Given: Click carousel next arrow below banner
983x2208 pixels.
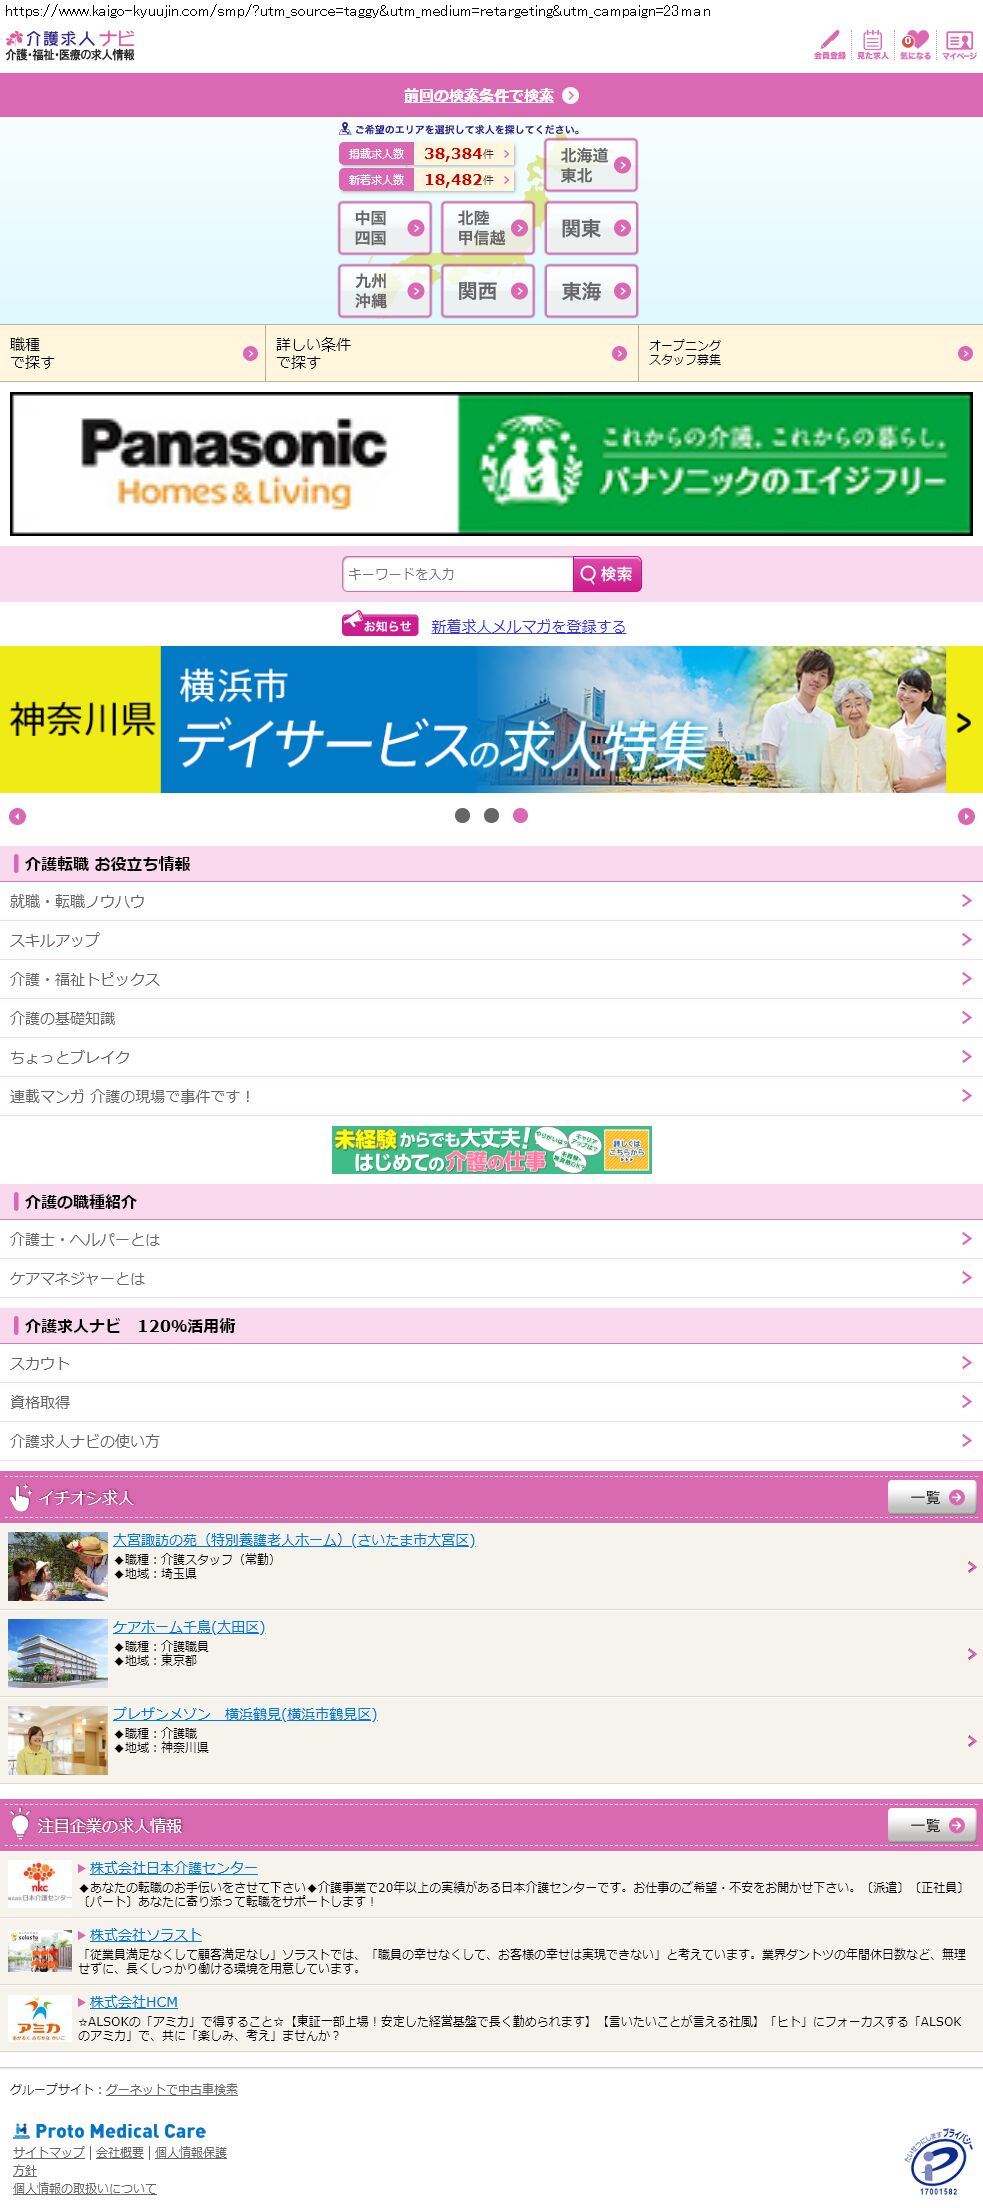Looking at the screenshot, I should point(966,816).
